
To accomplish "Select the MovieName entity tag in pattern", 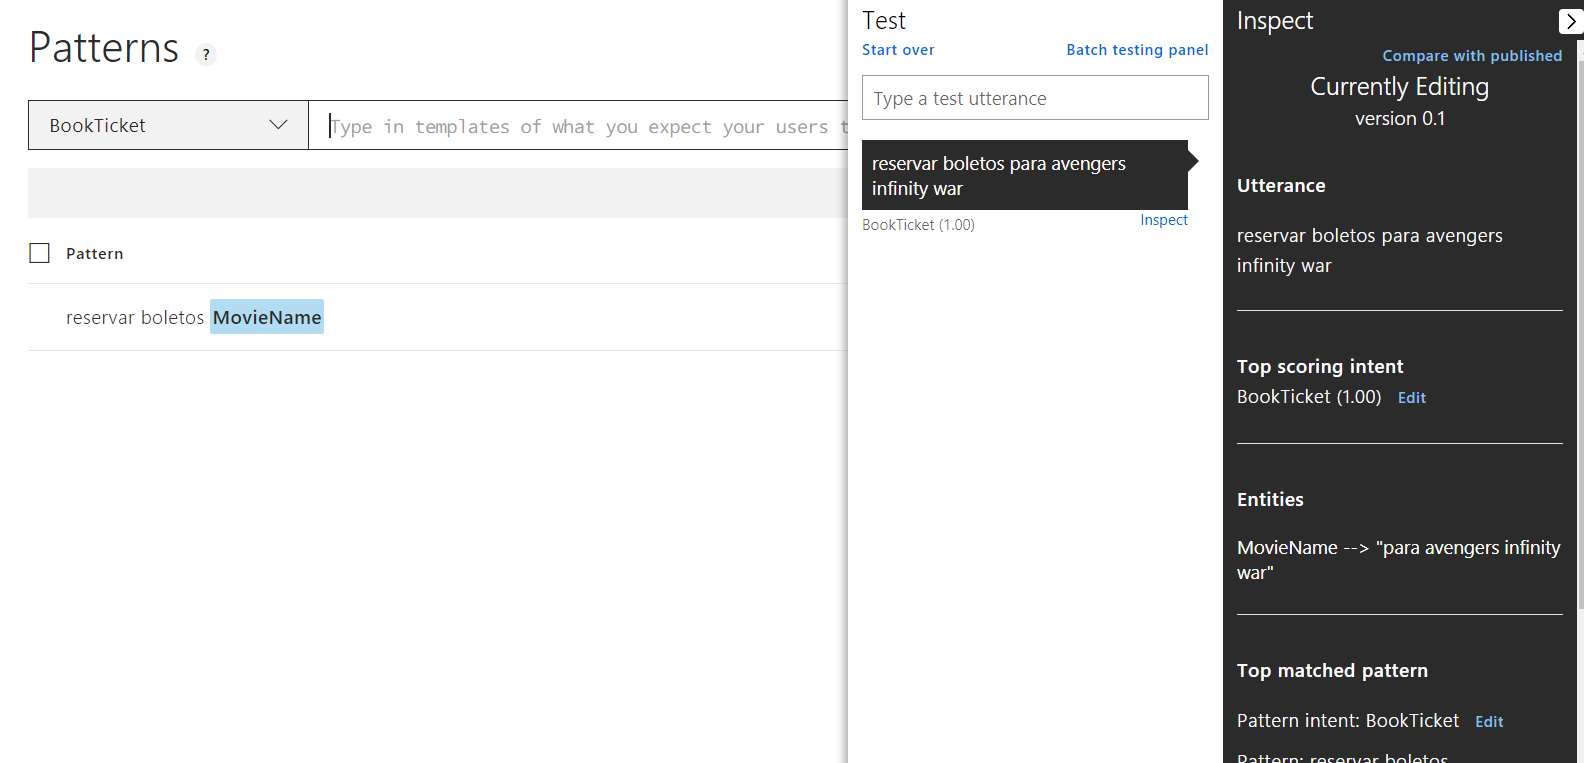I will (x=267, y=317).
